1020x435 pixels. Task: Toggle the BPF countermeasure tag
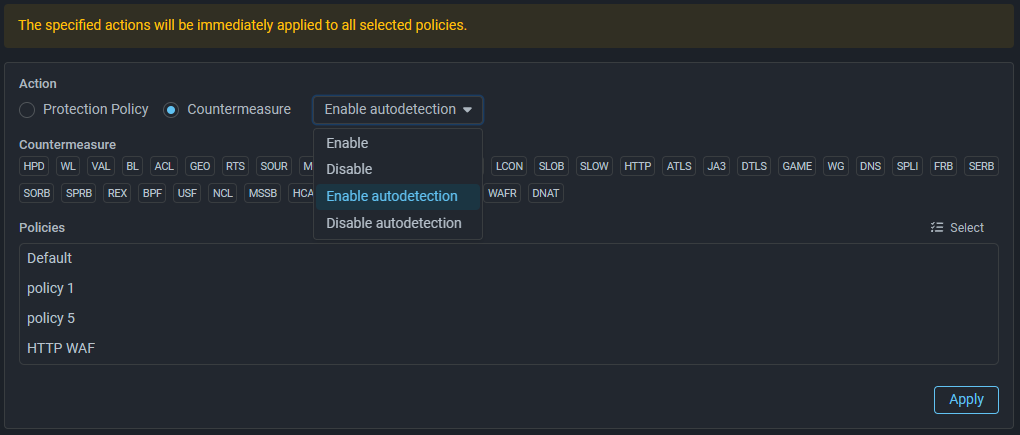[x=152, y=193]
